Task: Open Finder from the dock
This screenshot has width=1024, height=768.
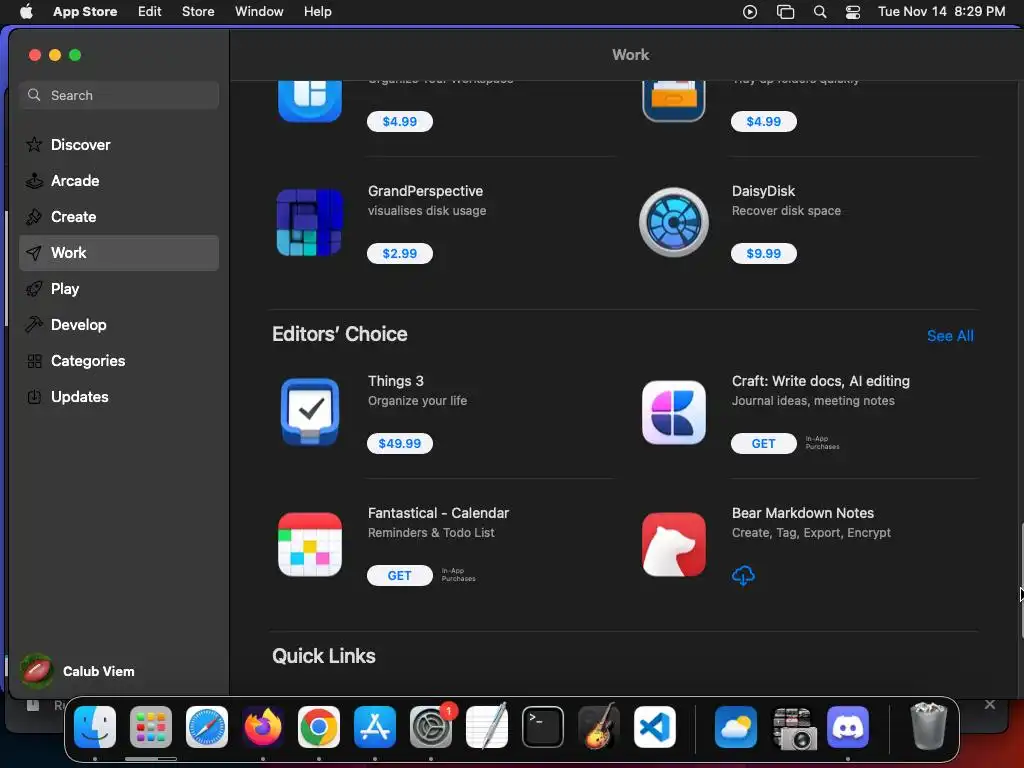Action: 95,727
